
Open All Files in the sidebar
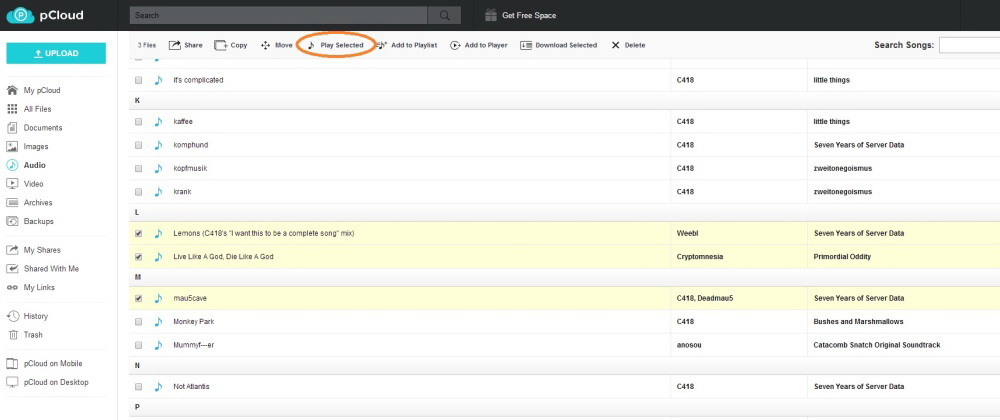pyautogui.click(x=38, y=109)
